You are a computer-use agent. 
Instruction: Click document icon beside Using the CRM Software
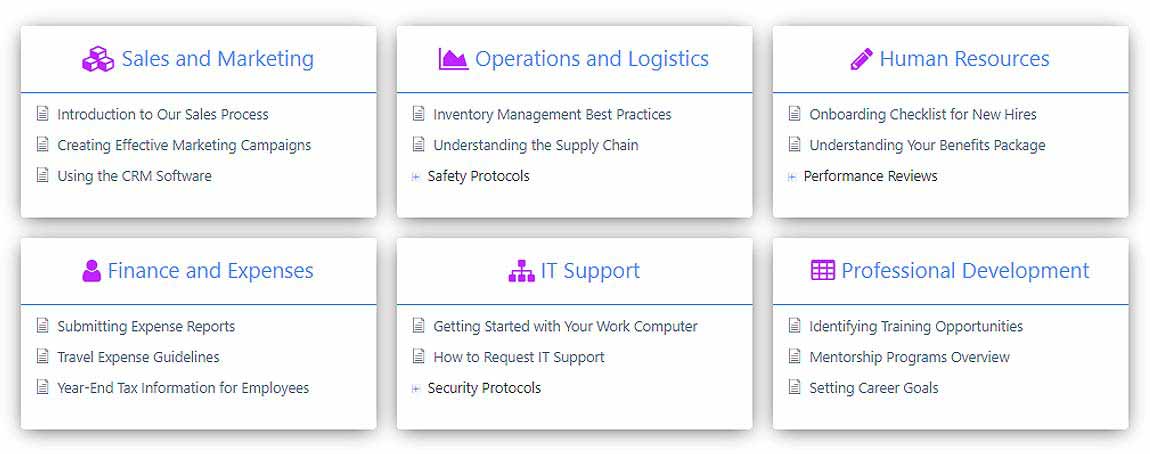[x=42, y=176]
